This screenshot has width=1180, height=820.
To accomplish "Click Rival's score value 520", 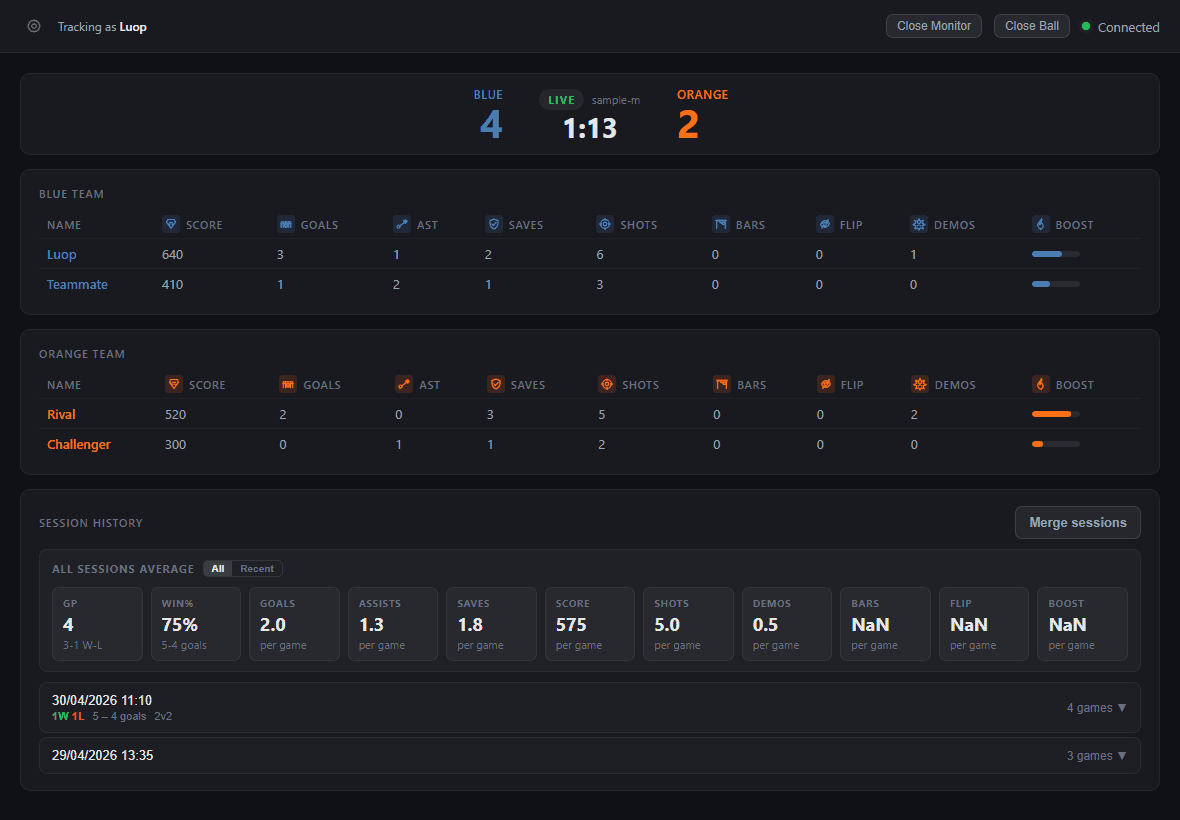I will point(175,415).
